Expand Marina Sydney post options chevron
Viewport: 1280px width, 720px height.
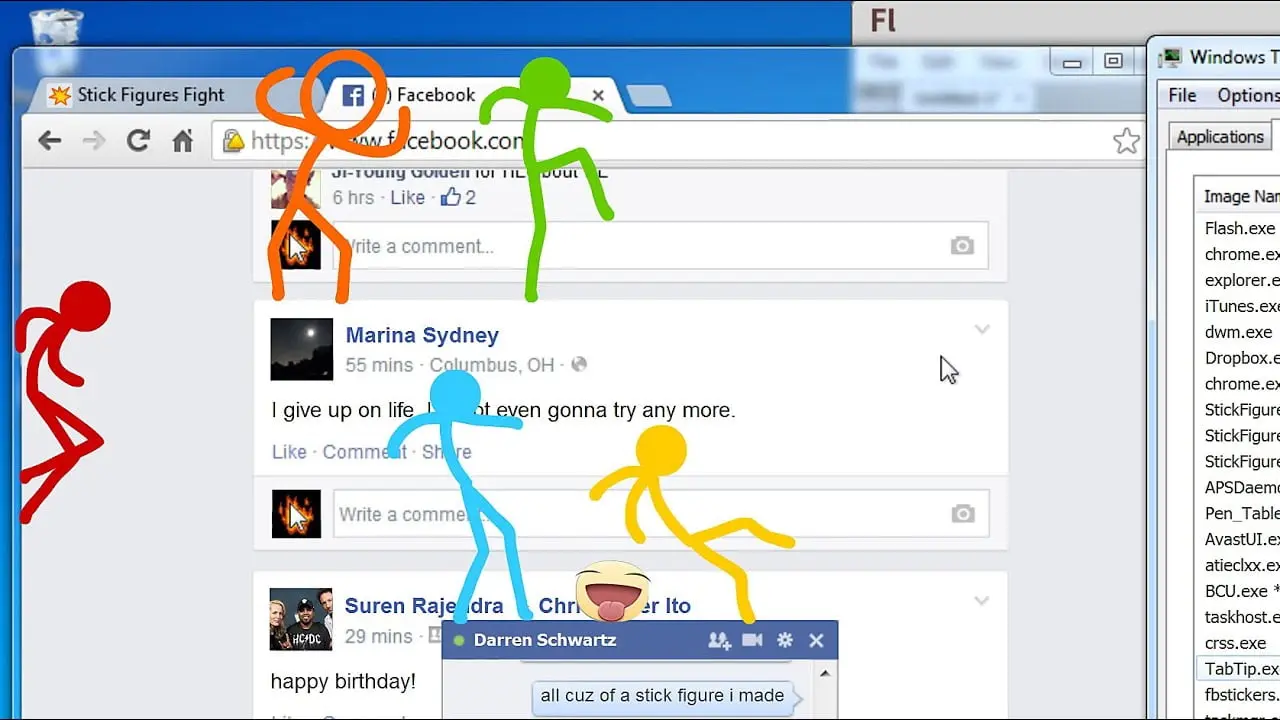click(982, 329)
